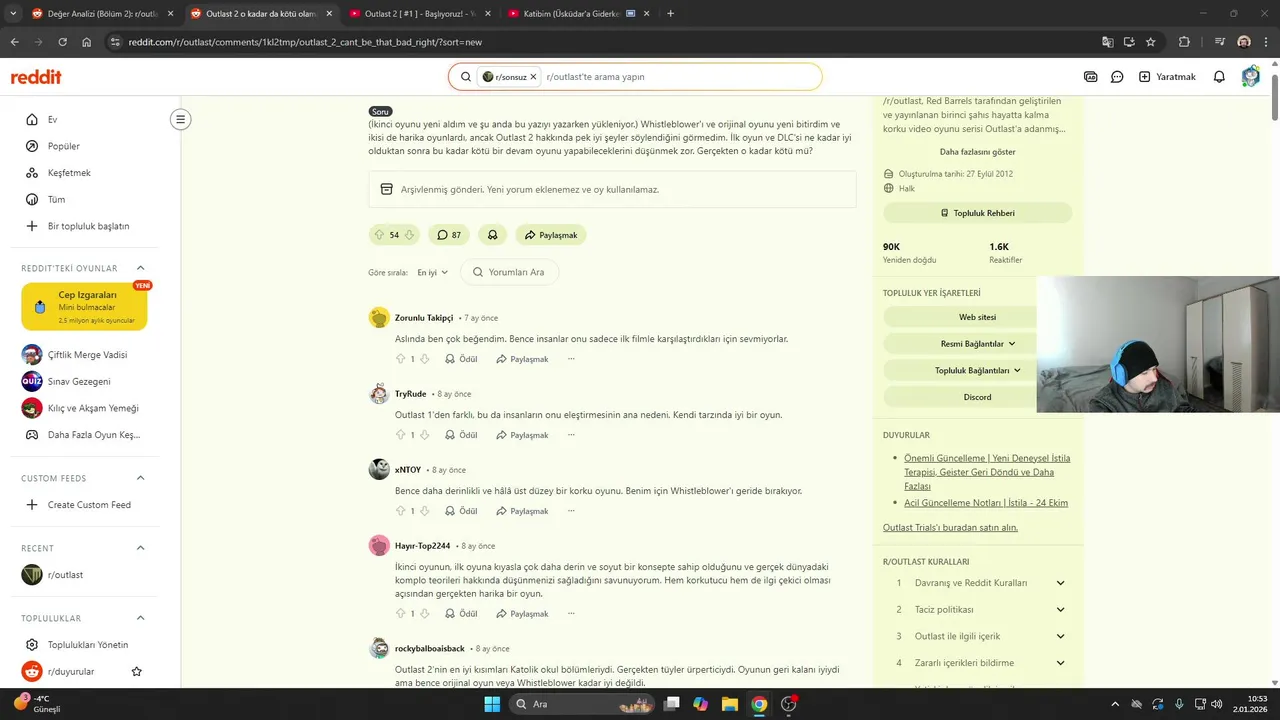Award Hayır-Top2244's comment with Ödül
1280x720 pixels.
point(461,614)
